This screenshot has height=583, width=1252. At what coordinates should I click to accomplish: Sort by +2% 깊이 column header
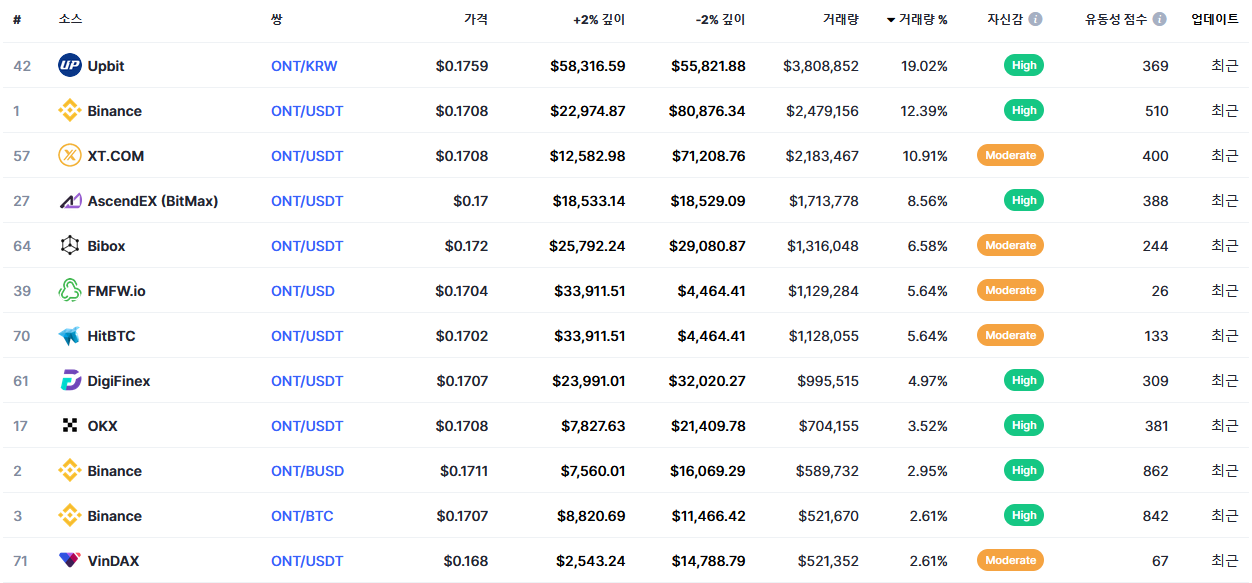point(599,19)
